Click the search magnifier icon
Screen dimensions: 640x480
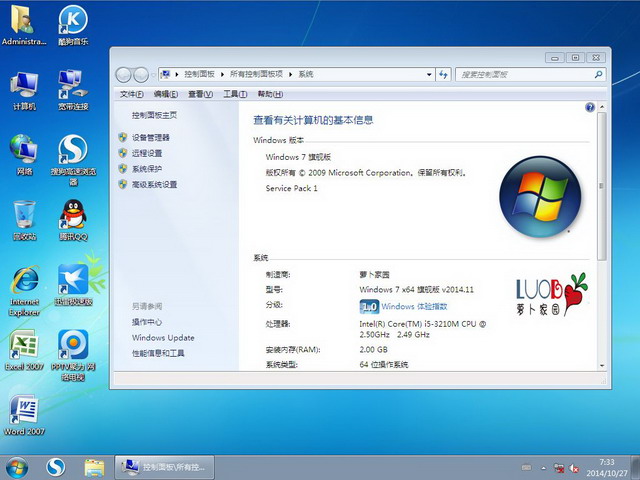598,74
